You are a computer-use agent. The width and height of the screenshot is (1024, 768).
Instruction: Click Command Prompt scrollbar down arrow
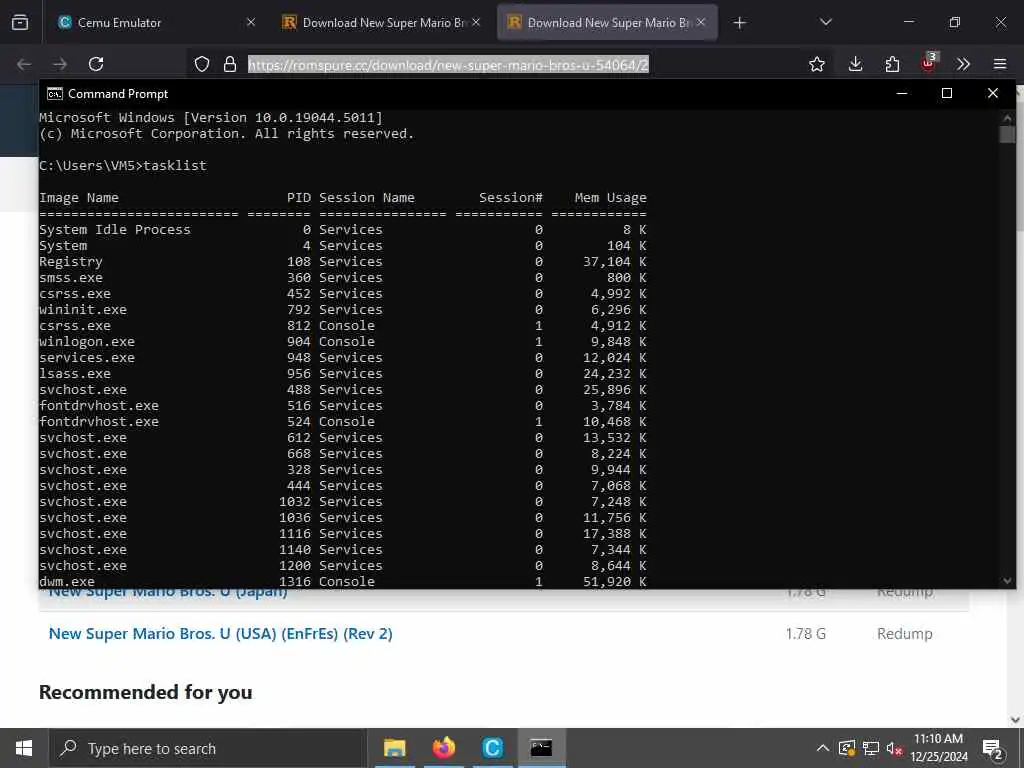point(1007,581)
